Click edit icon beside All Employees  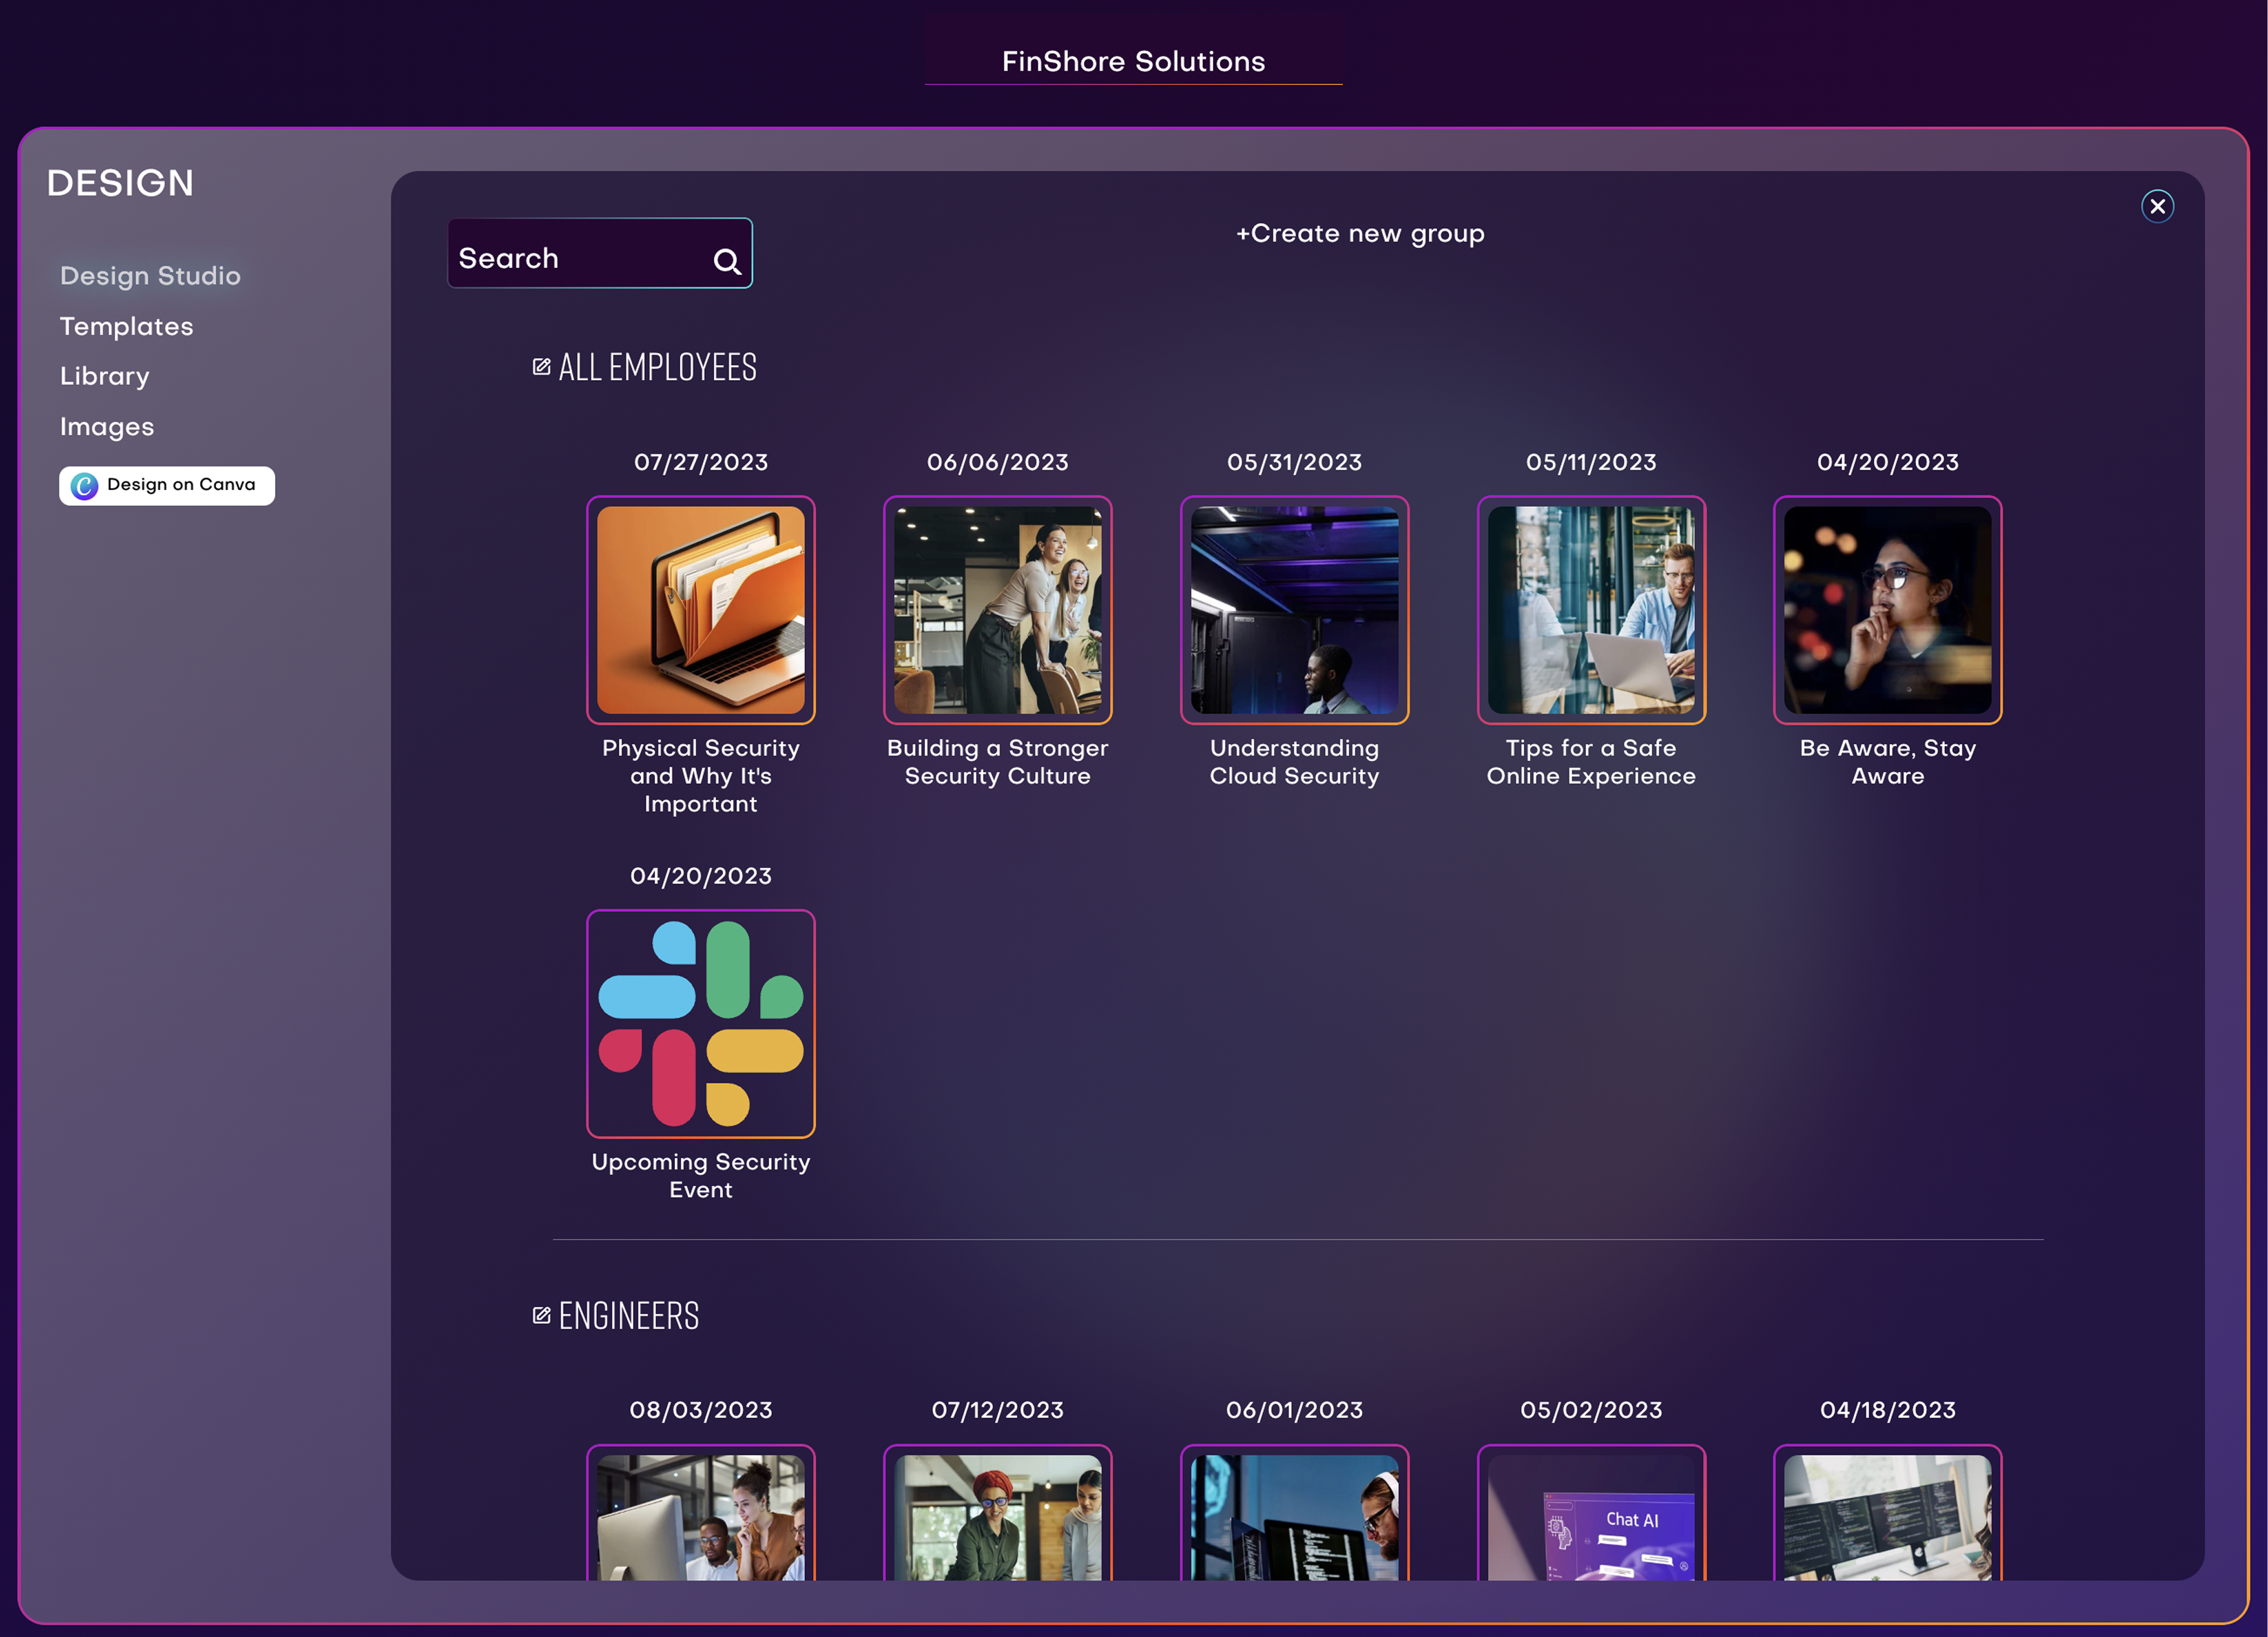pyautogui.click(x=541, y=367)
